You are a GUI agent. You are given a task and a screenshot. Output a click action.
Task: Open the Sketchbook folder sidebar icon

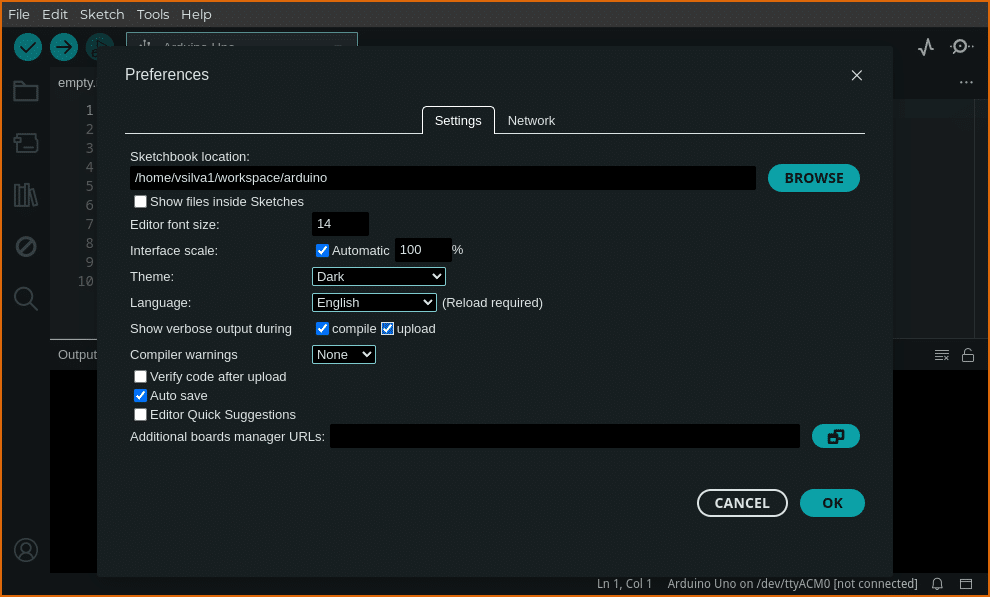pos(26,92)
